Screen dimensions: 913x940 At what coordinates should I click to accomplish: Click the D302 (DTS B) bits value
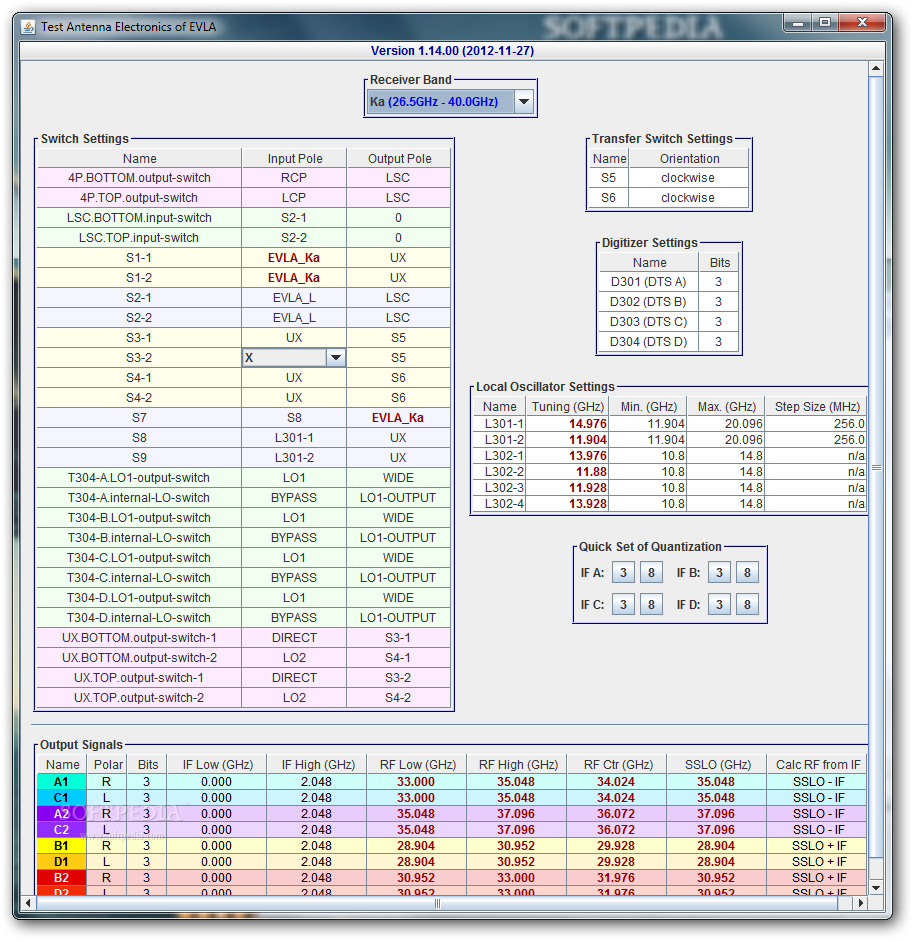click(718, 302)
